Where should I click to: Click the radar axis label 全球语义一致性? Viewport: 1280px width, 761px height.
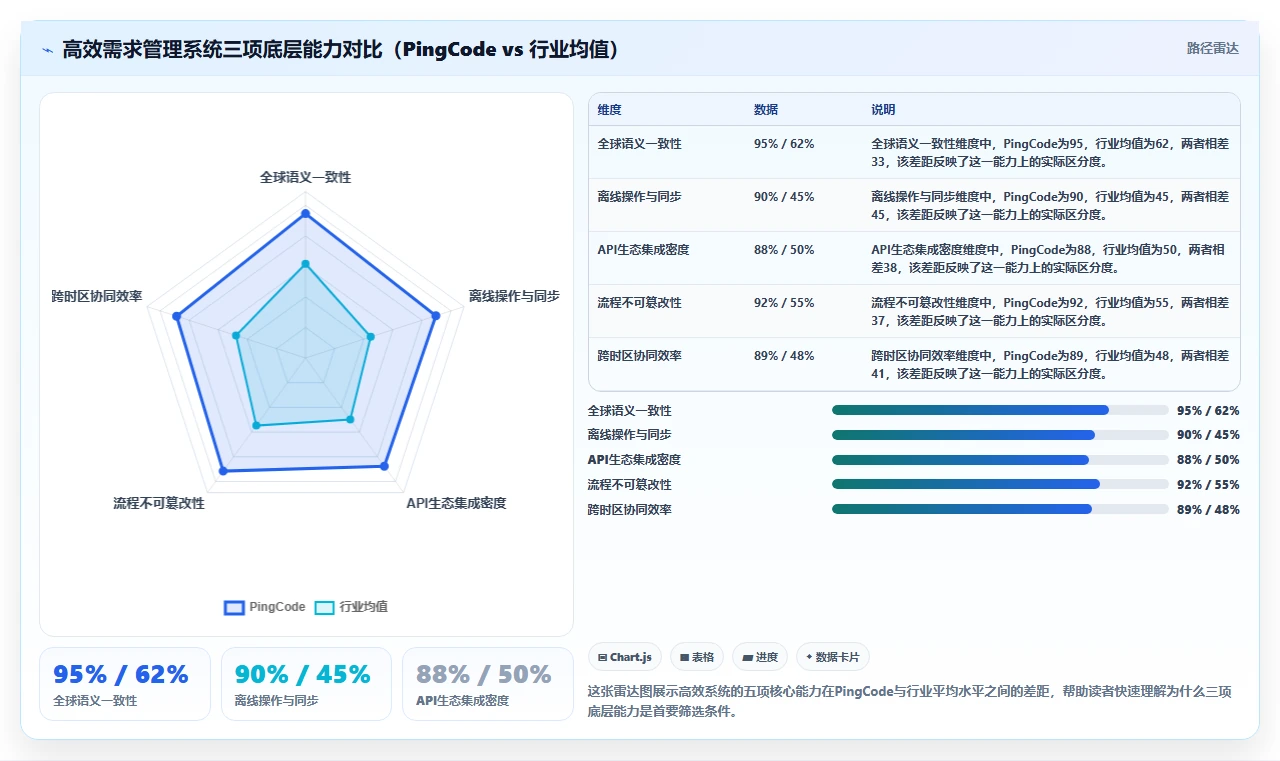(305, 177)
